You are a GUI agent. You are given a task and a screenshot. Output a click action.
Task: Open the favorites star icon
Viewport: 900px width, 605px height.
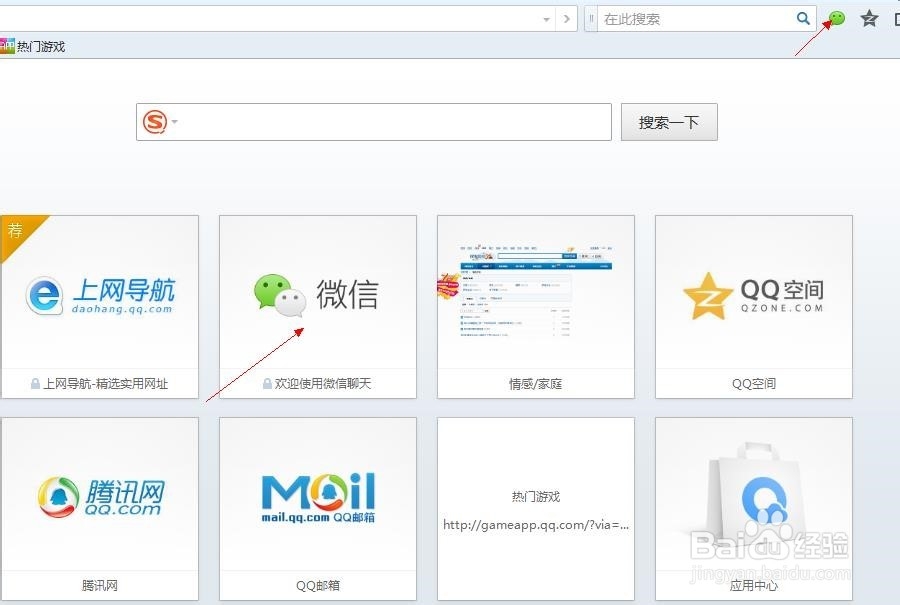pyautogui.click(x=870, y=18)
